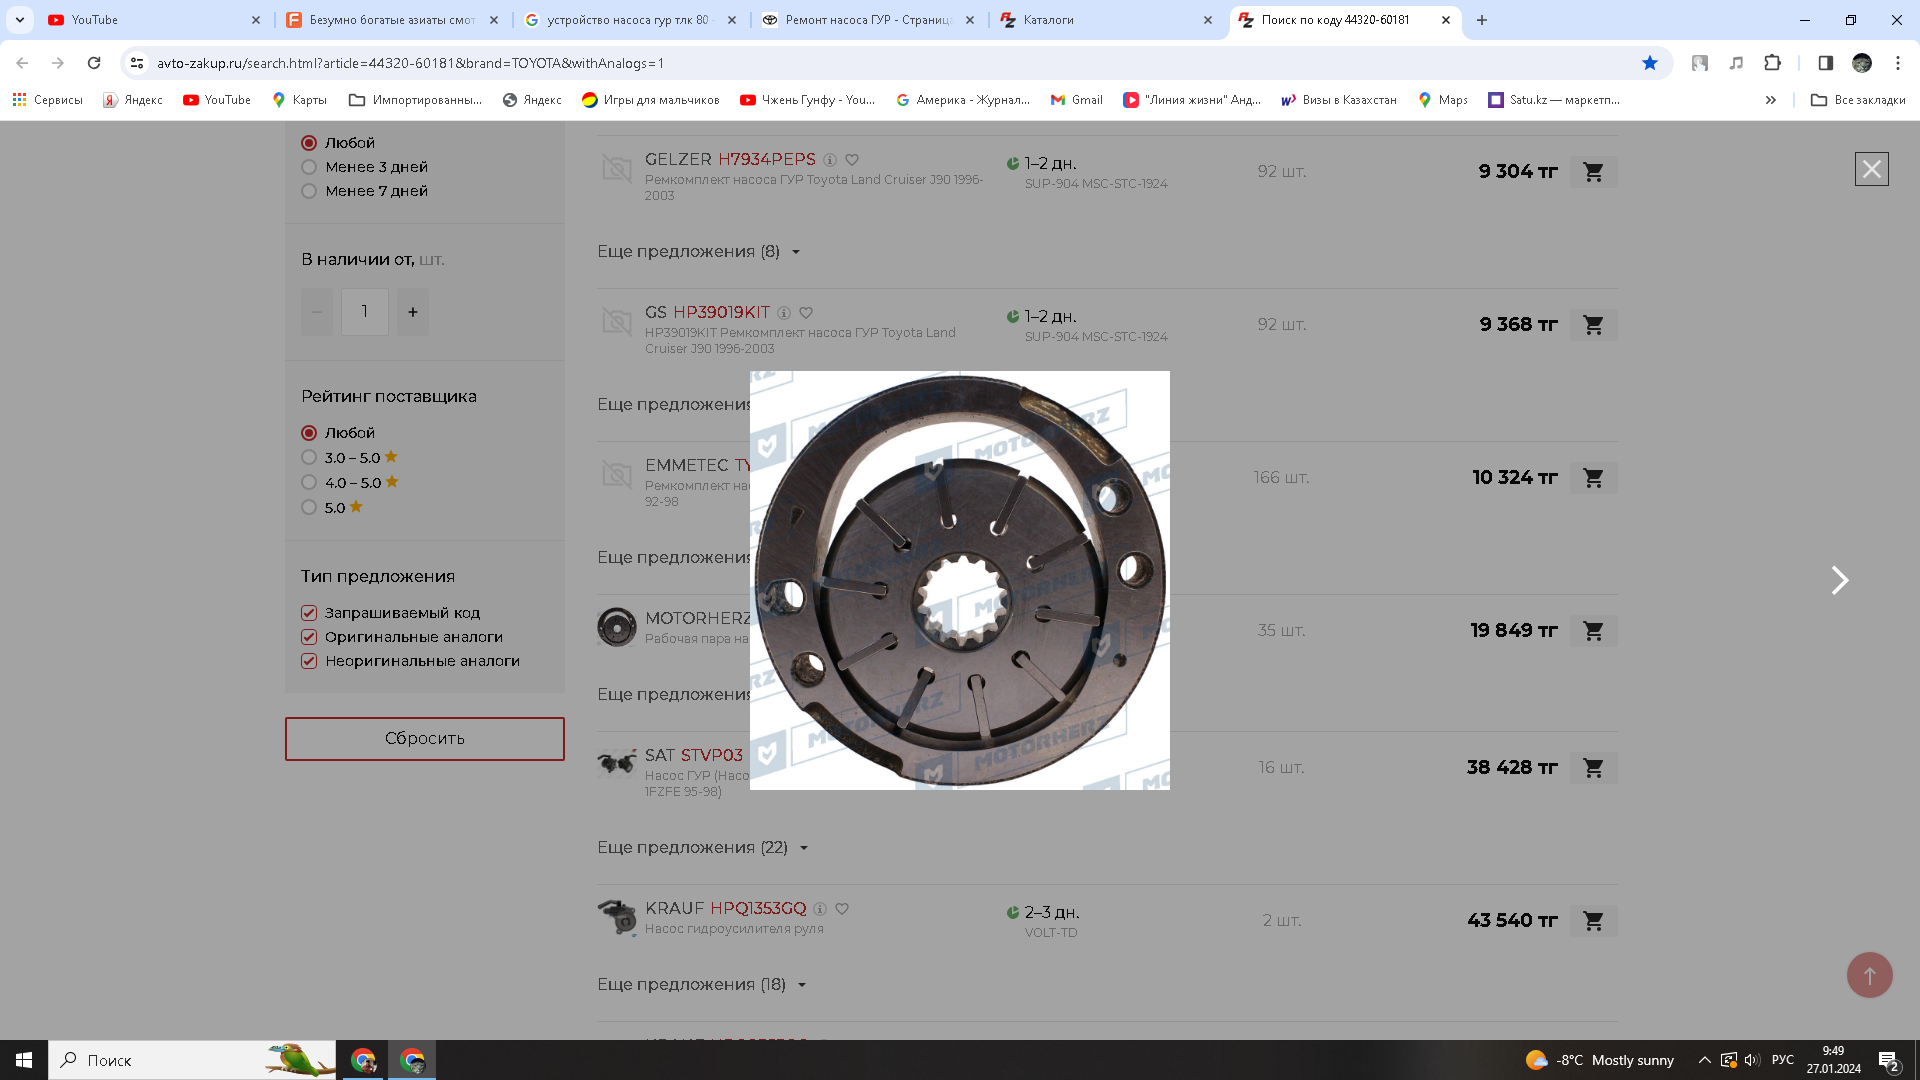Expand 'Еще предложения (8)' under GELZER
The height and width of the screenshot is (1080, 1920).
(x=699, y=252)
